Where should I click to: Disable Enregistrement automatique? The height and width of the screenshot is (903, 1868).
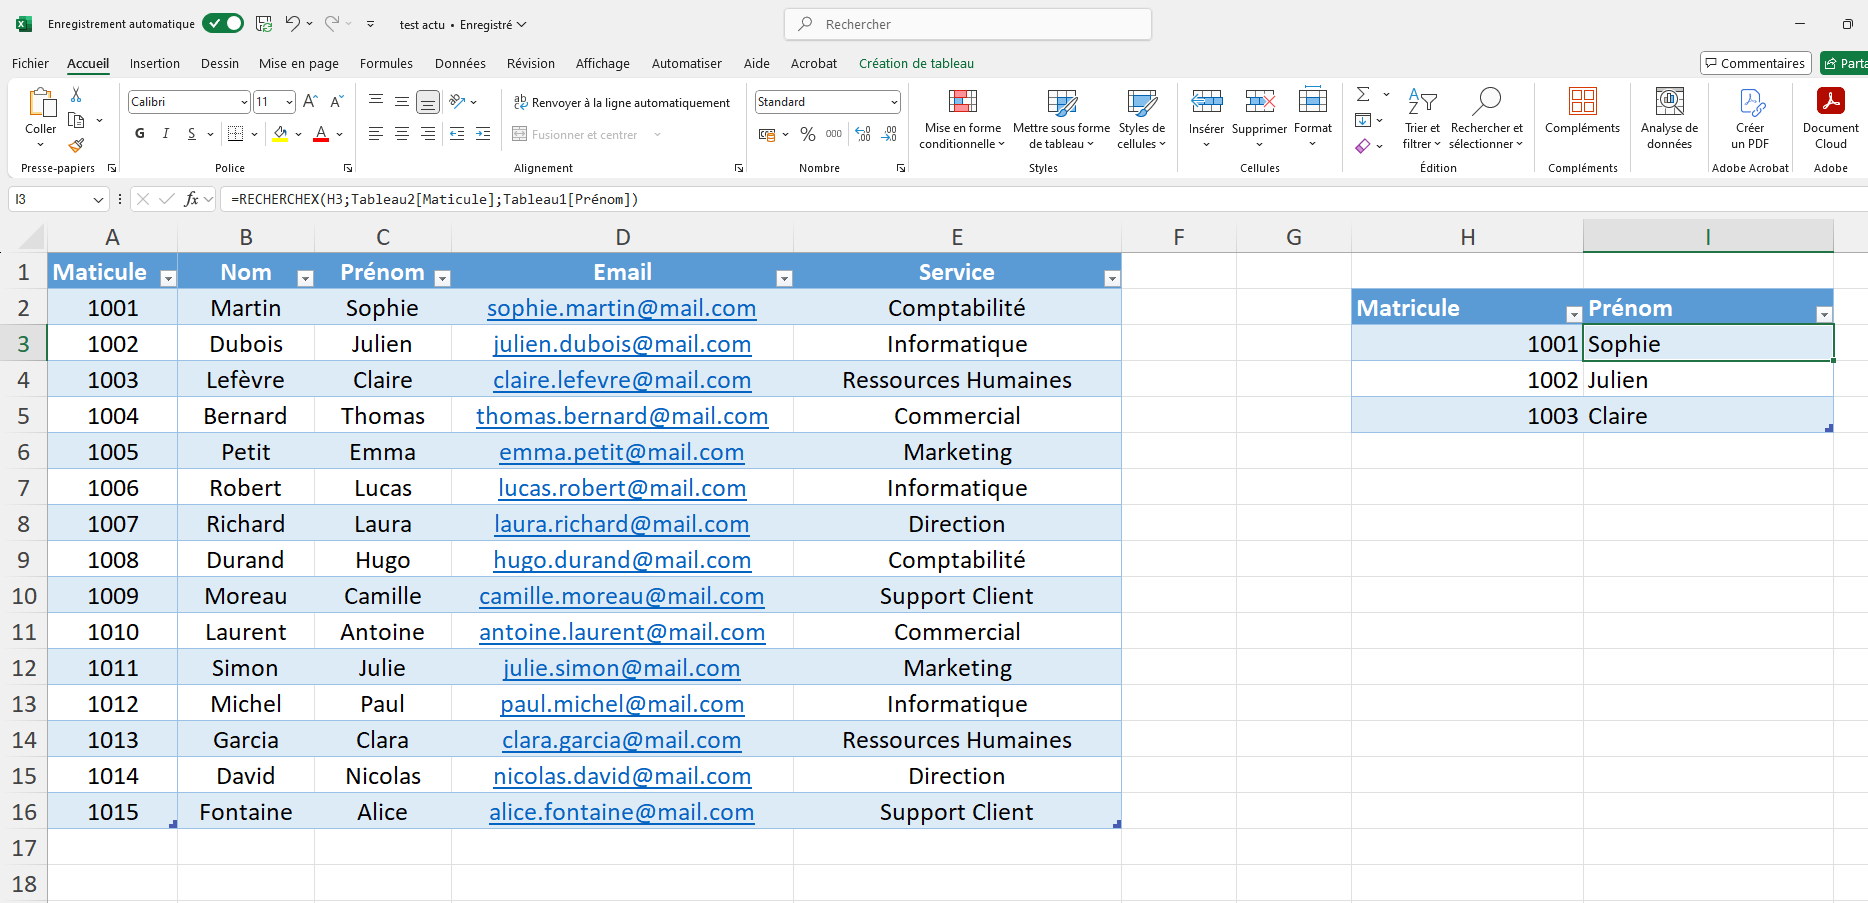click(x=222, y=22)
